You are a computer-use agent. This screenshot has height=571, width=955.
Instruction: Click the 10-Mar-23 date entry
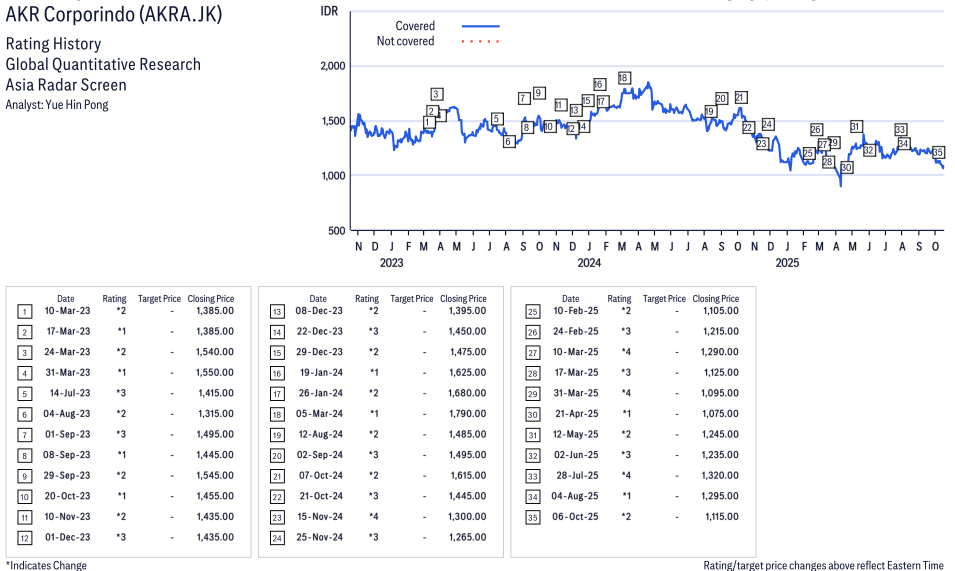point(65,311)
